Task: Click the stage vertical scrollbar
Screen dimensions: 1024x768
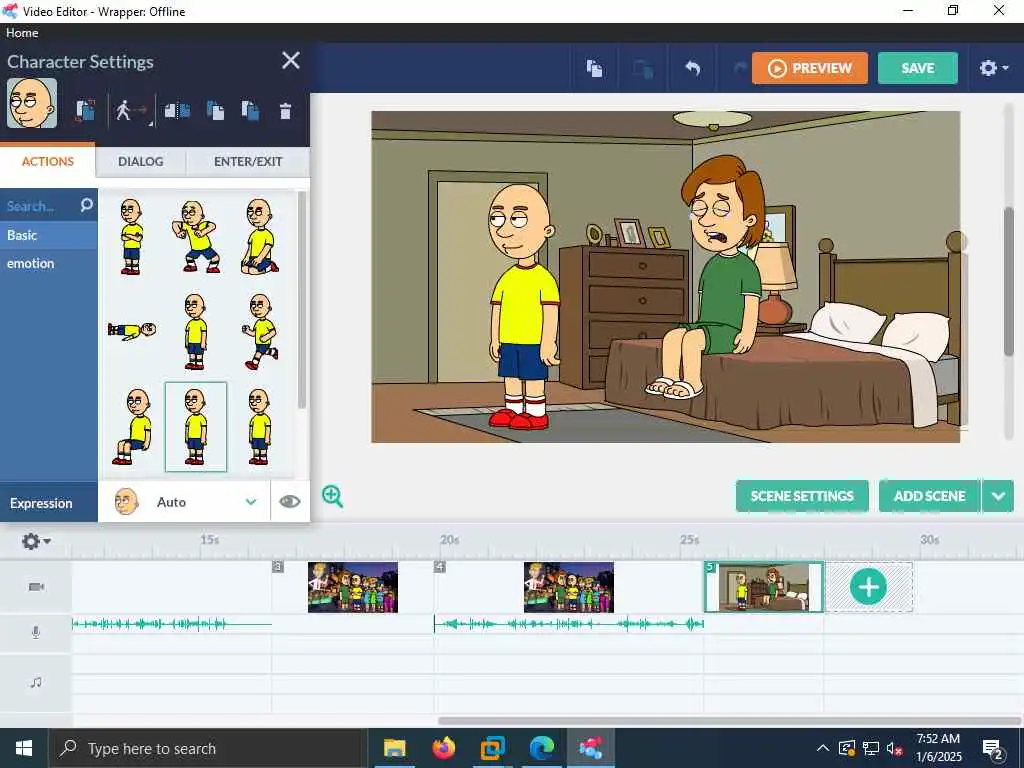Action: 1009,281
